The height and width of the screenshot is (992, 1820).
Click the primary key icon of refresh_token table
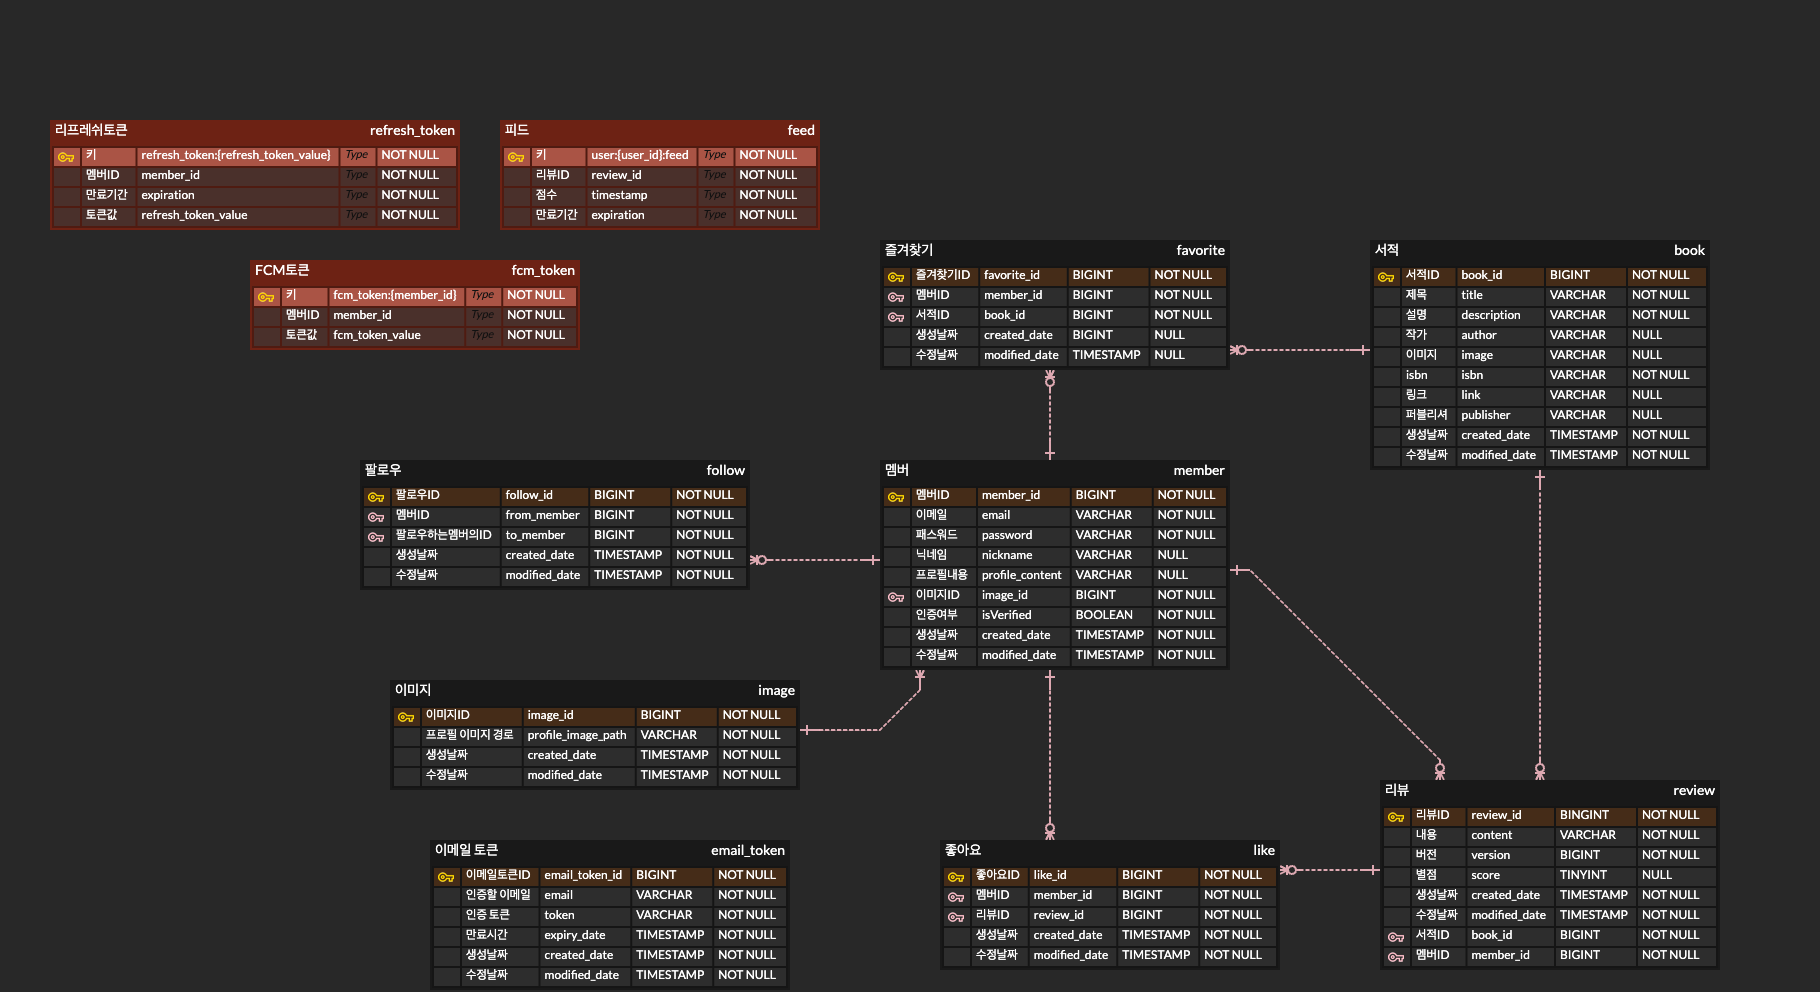pos(66,156)
